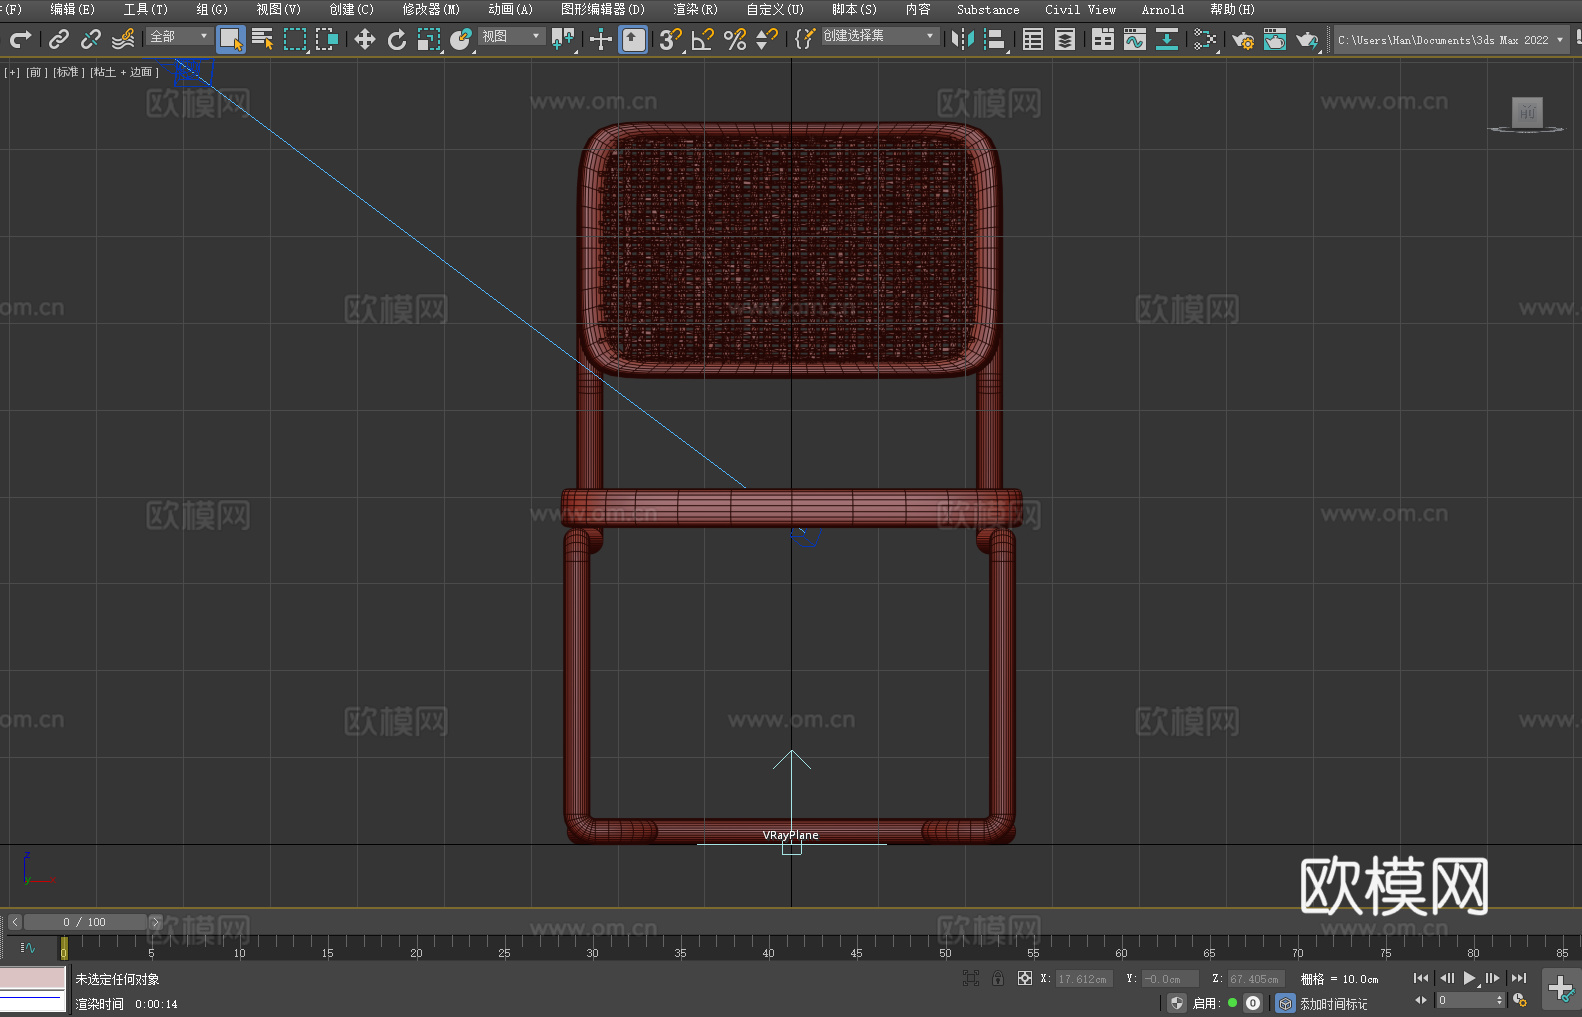Screen dimensions: 1582x1017
Task: Click Go to Start playback button
Action: click(x=1420, y=978)
